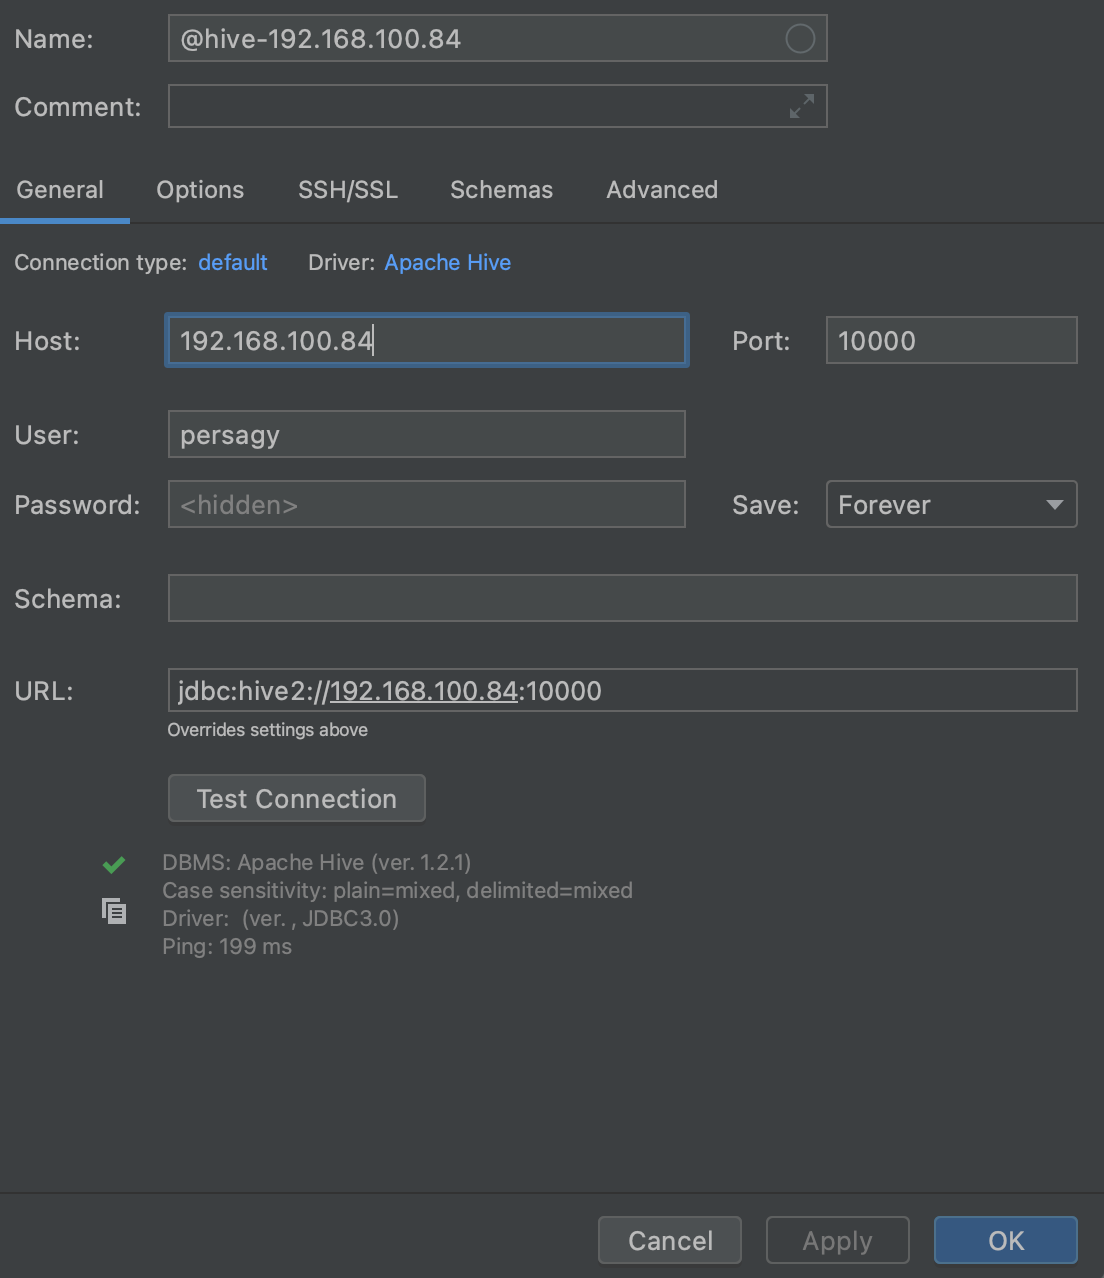
Task: Select the General tab
Action: click(x=60, y=190)
